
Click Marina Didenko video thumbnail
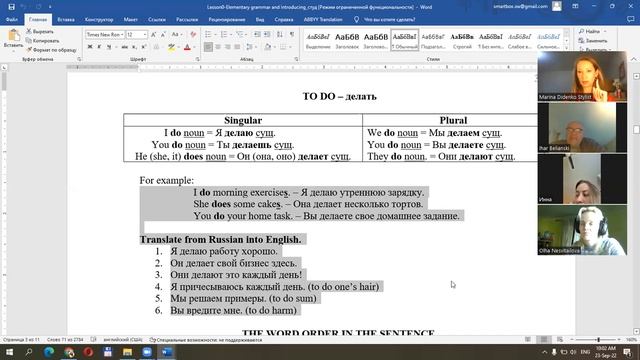coord(582,76)
